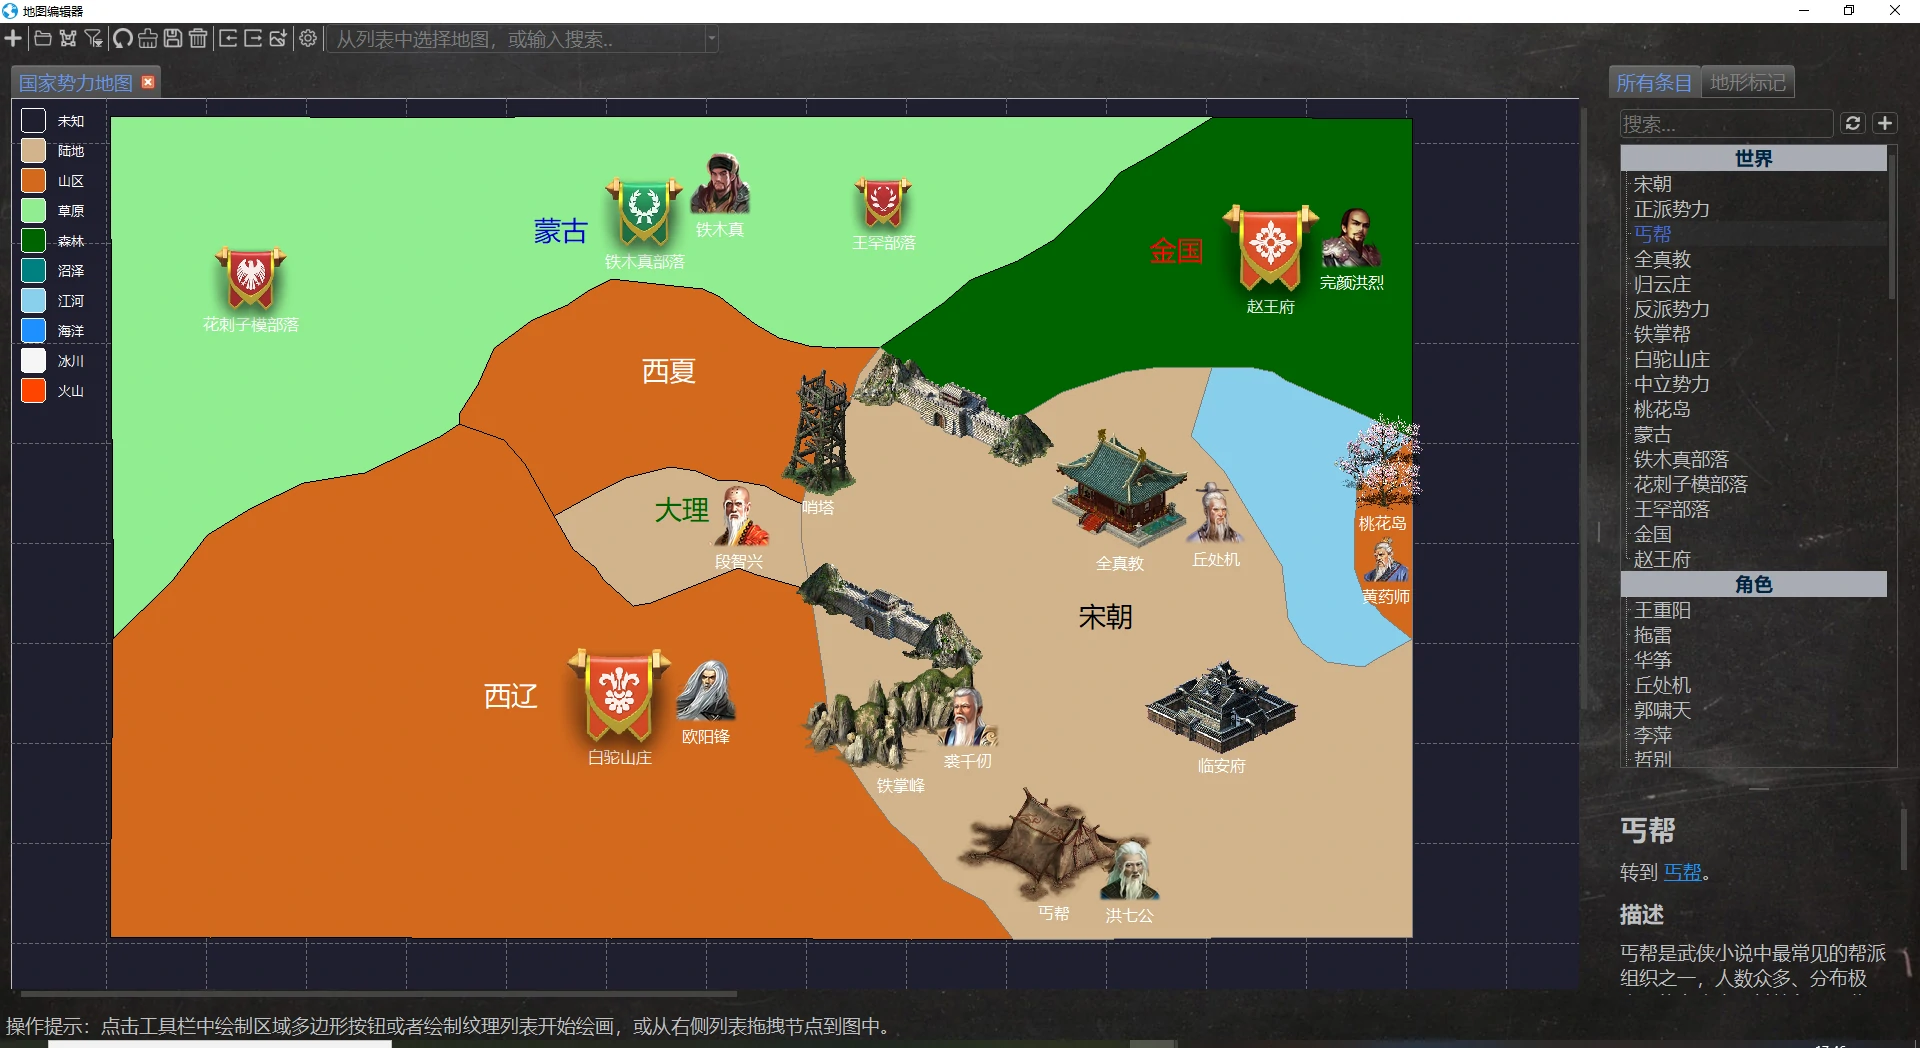The width and height of the screenshot is (1920, 1048).
Task: Pick the 冰川 terrain color swatch
Action: (33, 361)
